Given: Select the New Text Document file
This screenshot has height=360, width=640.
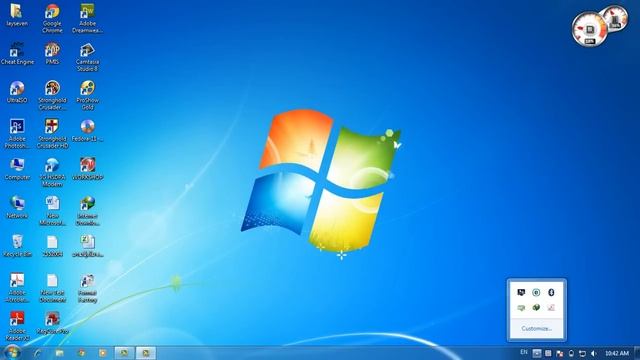Looking at the screenshot, I should pyautogui.click(x=52, y=288).
